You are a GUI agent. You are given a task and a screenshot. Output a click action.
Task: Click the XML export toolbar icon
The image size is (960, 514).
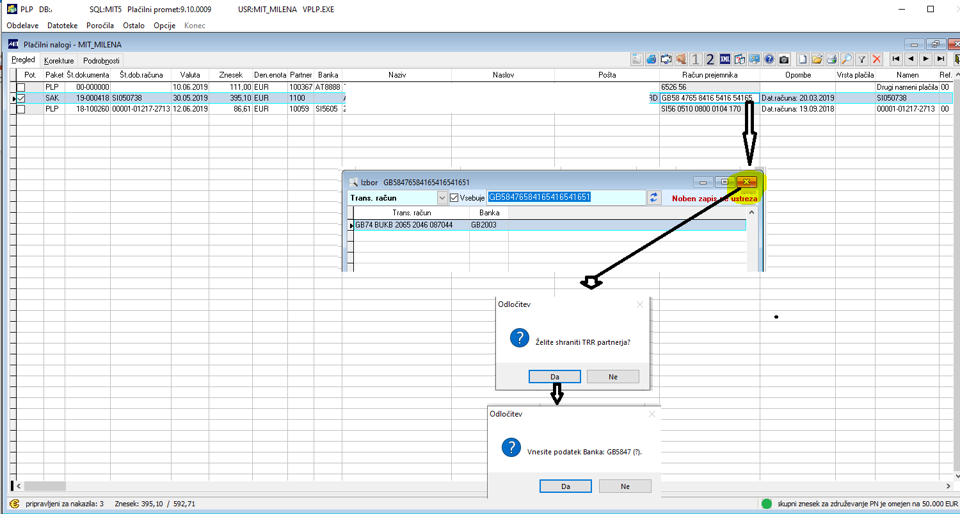point(725,59)
